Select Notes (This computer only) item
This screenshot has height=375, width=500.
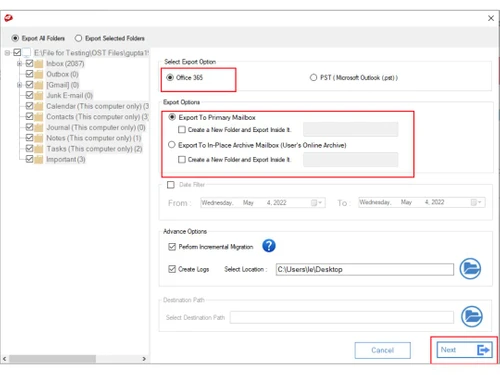[x=94, y=138]
